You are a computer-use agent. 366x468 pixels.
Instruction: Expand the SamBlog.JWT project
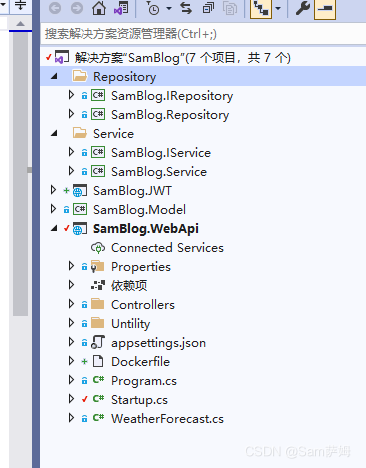53,190
